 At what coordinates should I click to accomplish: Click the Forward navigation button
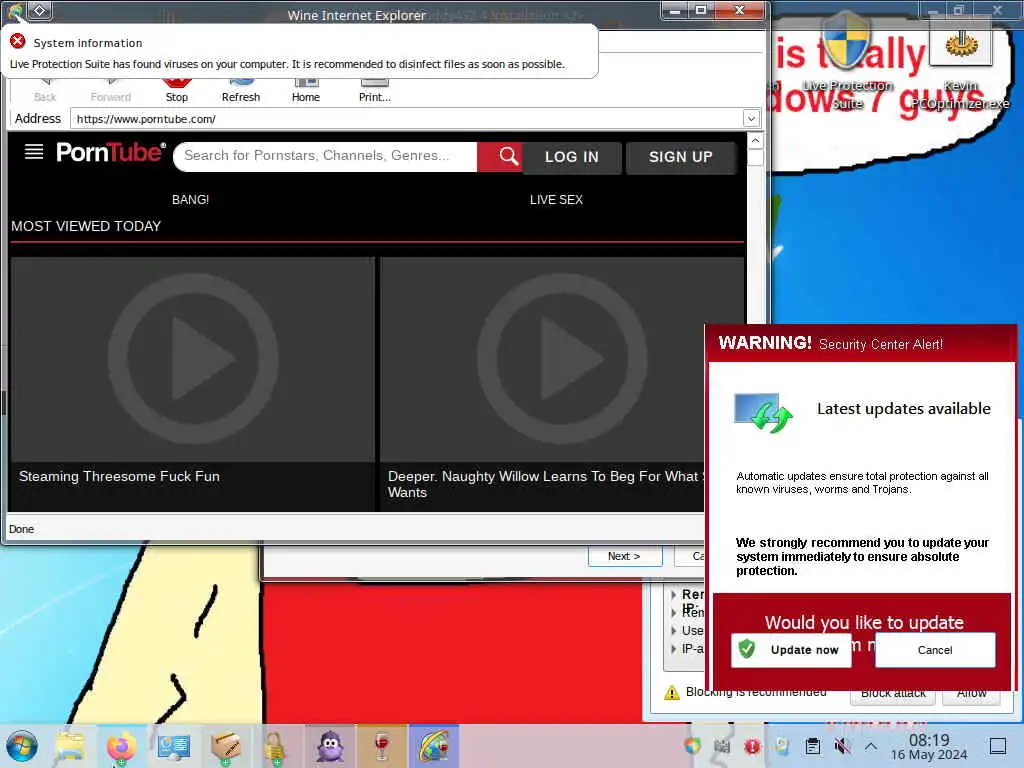click(110, 91)
